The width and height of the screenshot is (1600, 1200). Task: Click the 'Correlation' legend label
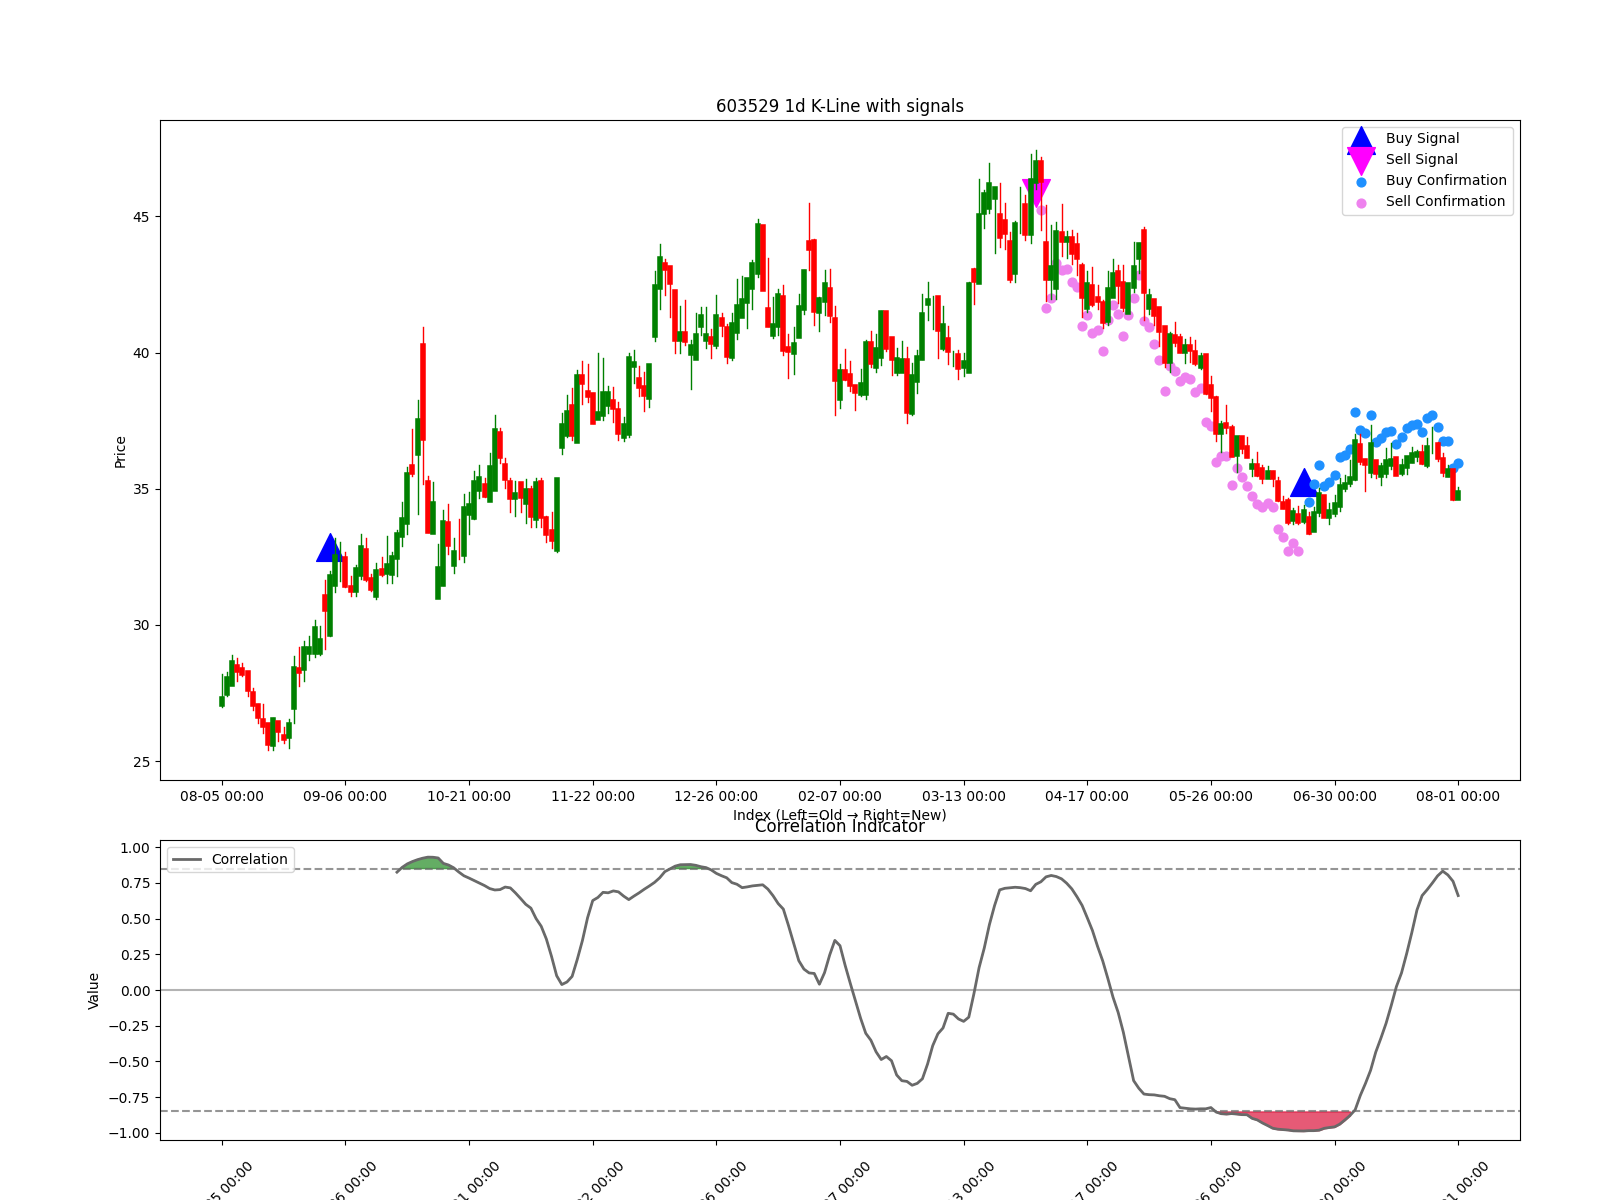pyautogui.click(x=249, y=859)
